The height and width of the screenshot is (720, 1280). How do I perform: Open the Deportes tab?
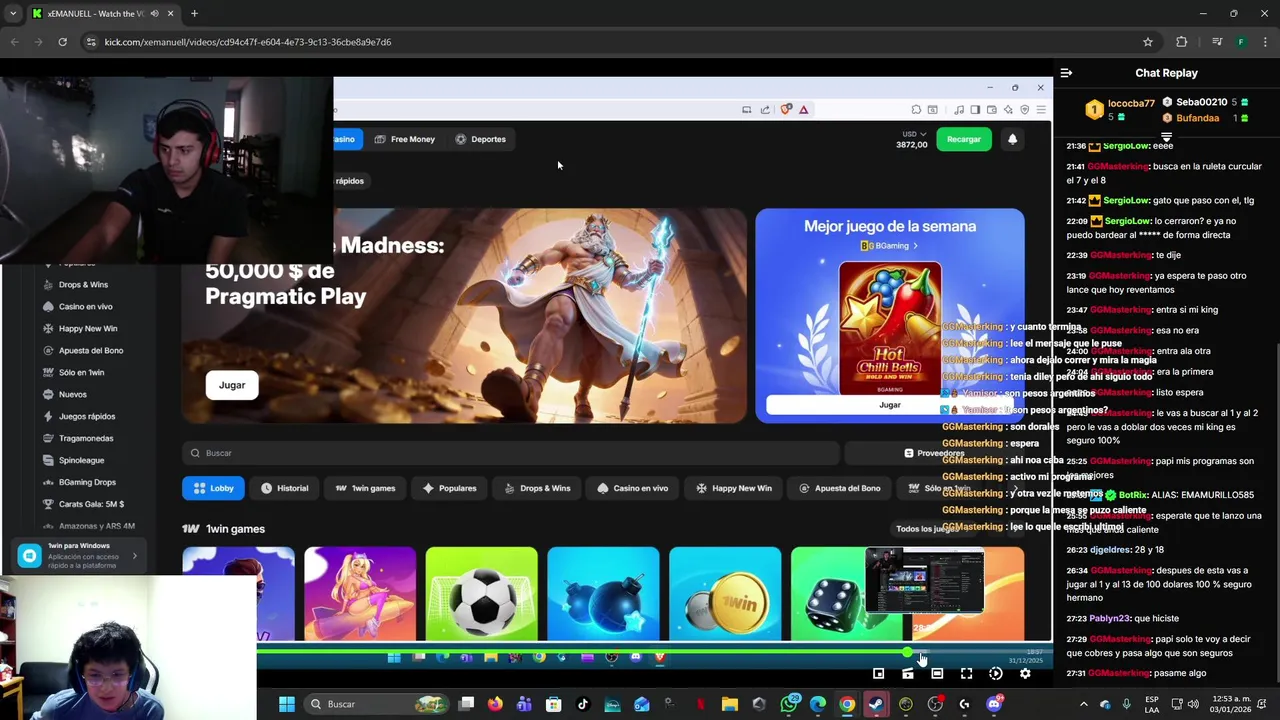click(480, 139)
